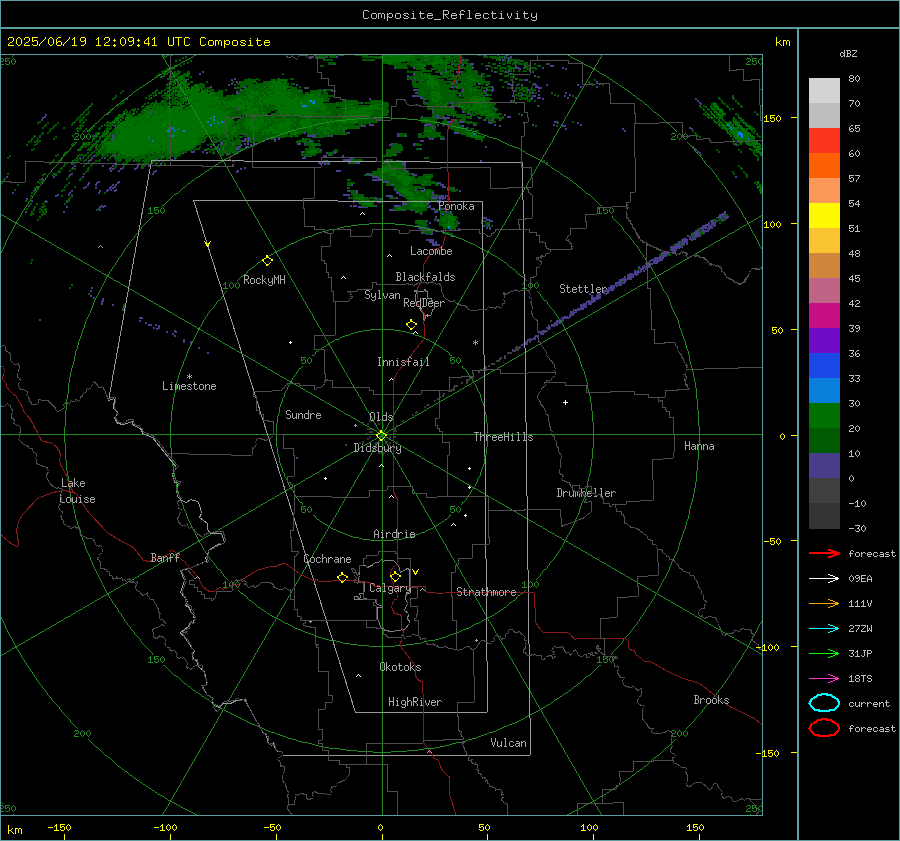Click the Banff label
900x841 pixels.
point(165,557)
